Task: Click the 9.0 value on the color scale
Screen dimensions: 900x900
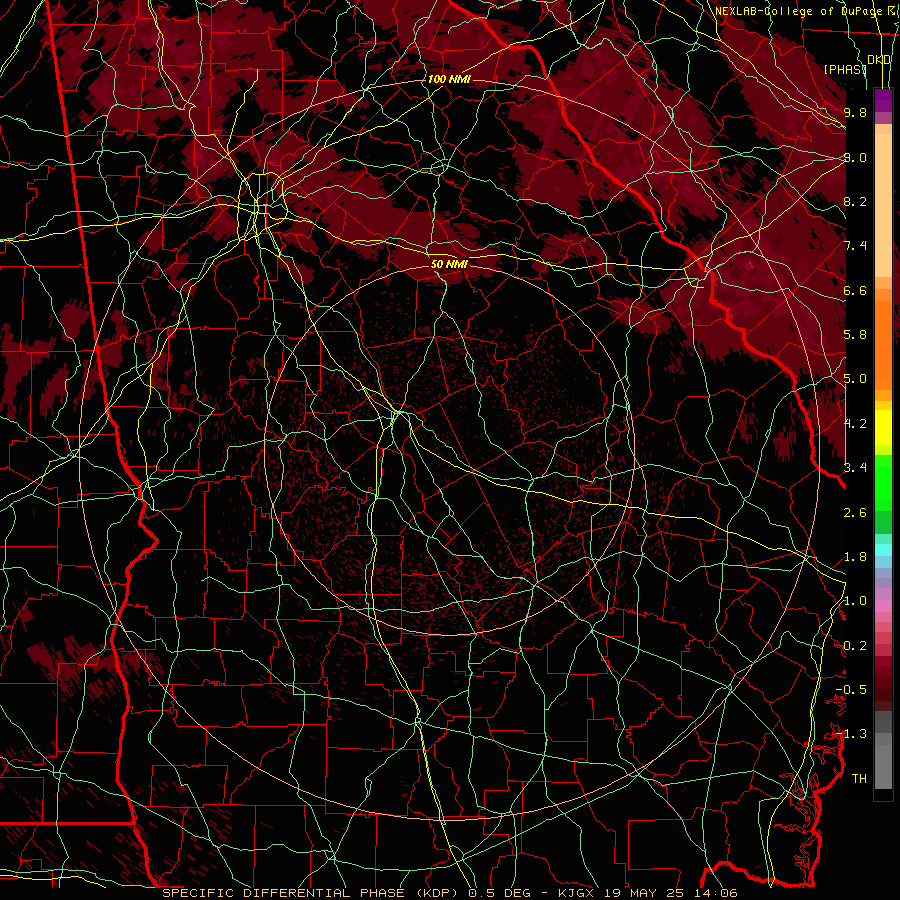Action: (x=855, y=157)
